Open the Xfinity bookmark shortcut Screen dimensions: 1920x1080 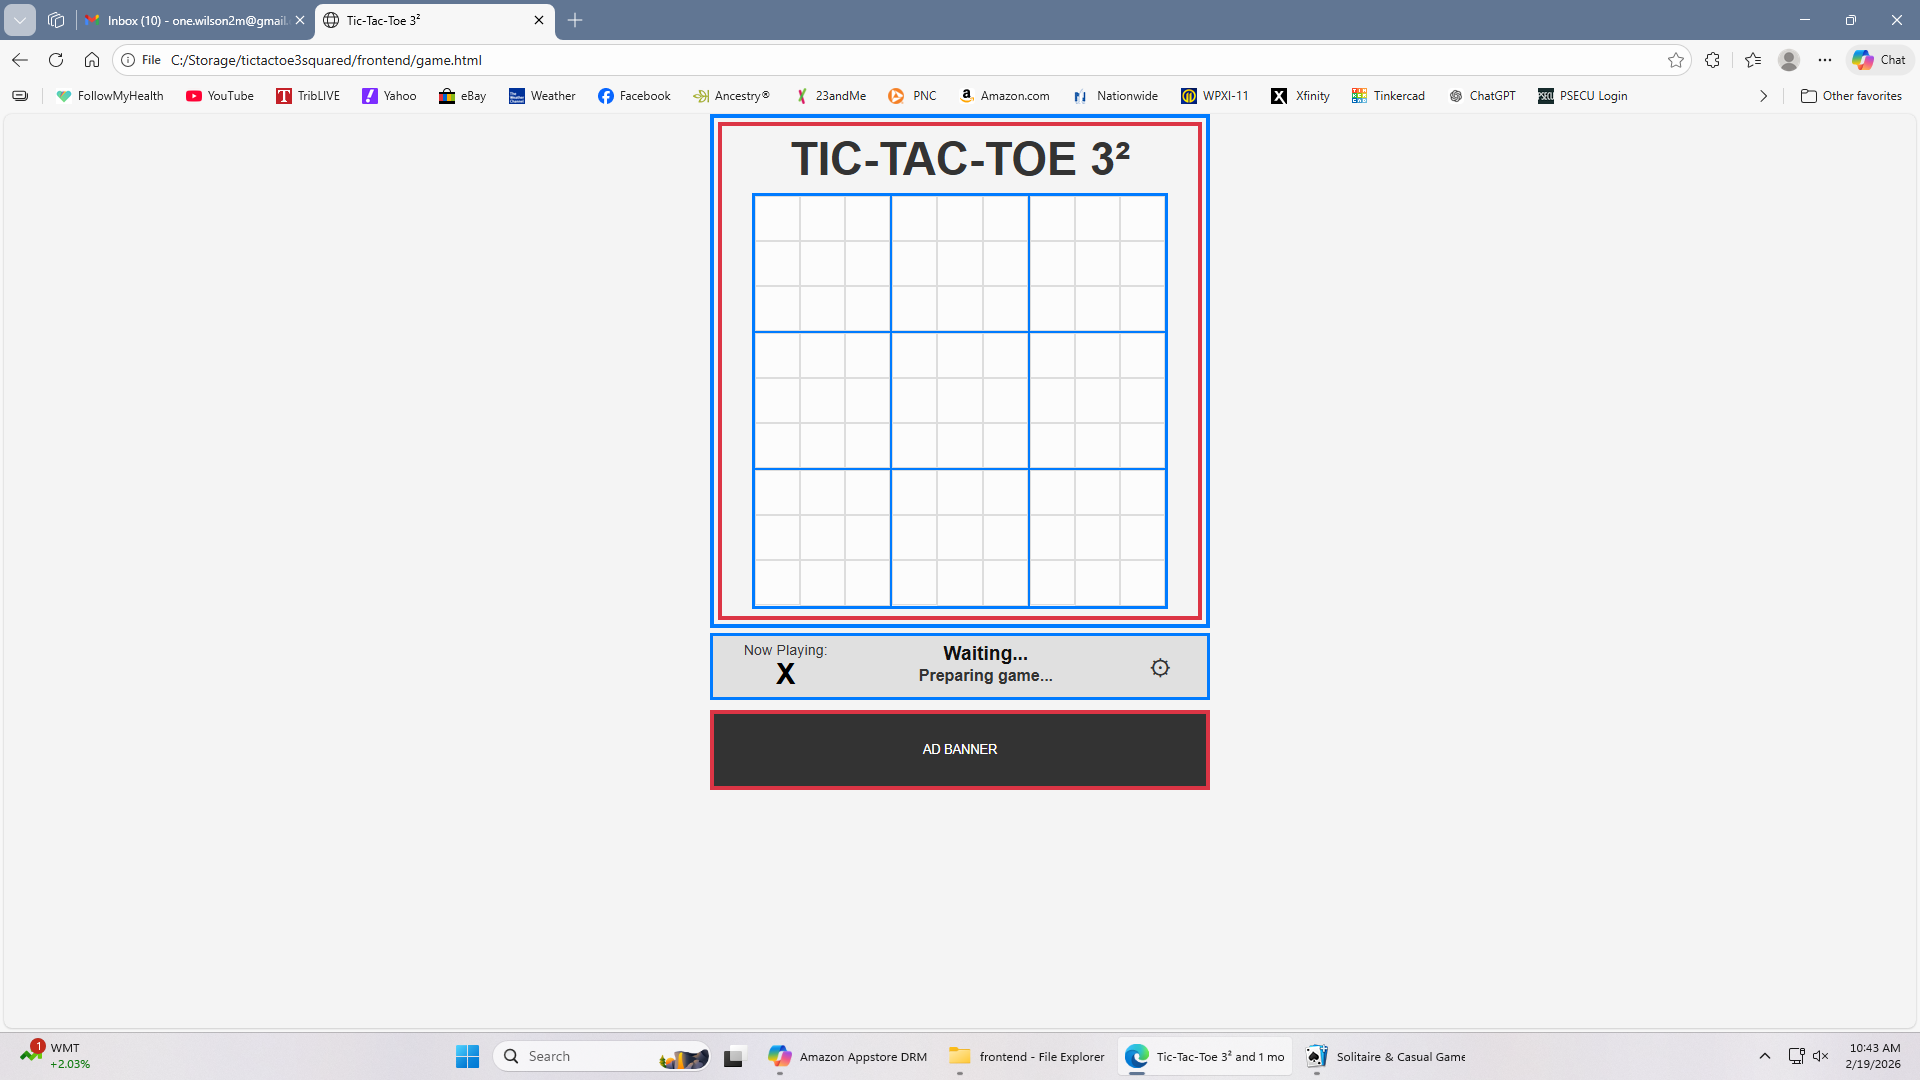1300,95
